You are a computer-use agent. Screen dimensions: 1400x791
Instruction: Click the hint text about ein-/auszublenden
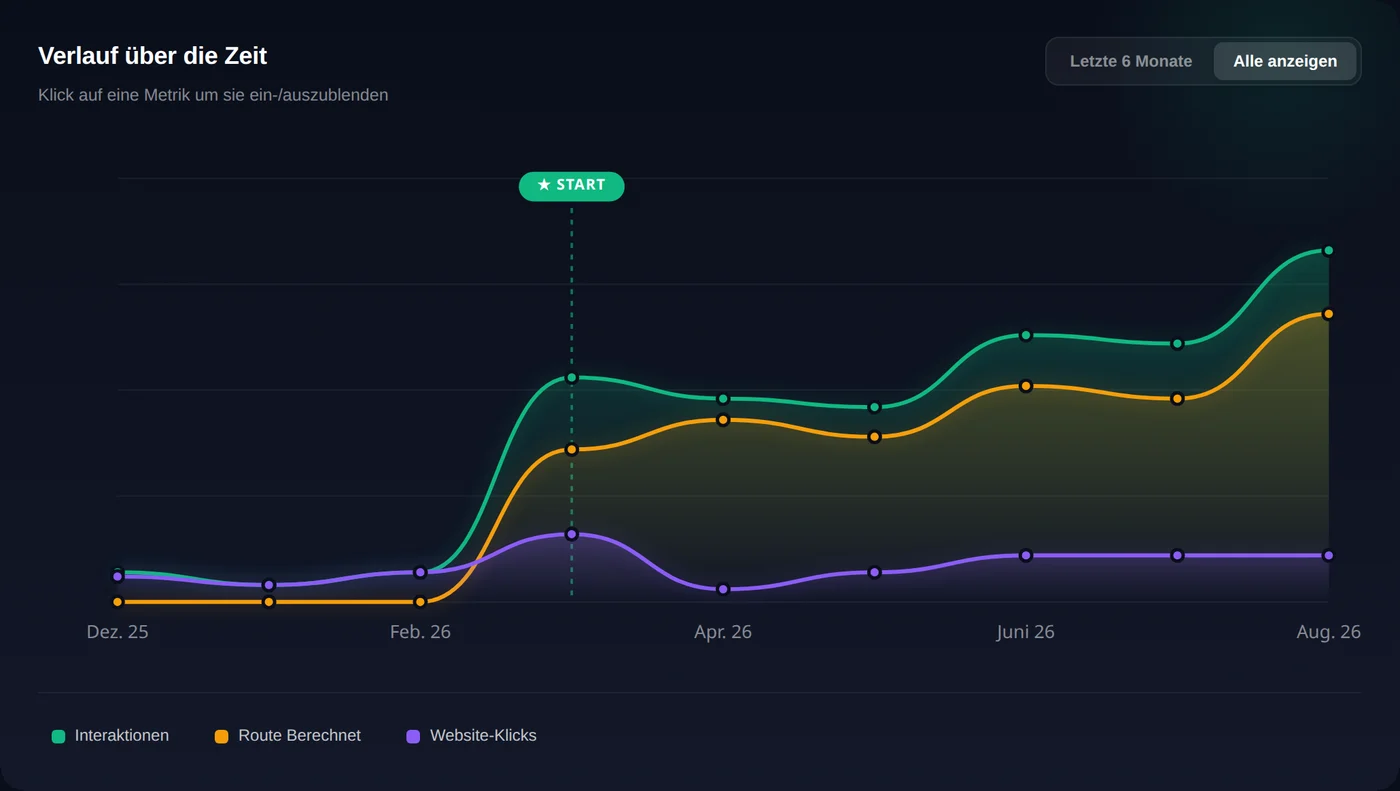coord(213,95)
